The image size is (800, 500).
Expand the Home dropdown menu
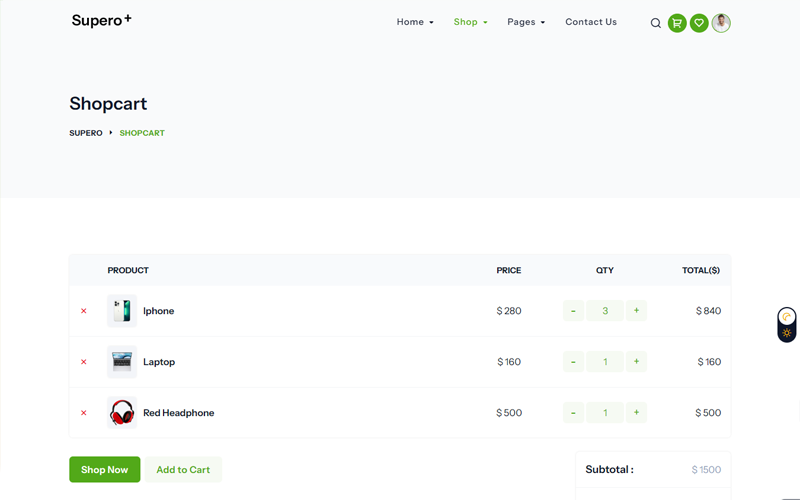click(415, 22)
